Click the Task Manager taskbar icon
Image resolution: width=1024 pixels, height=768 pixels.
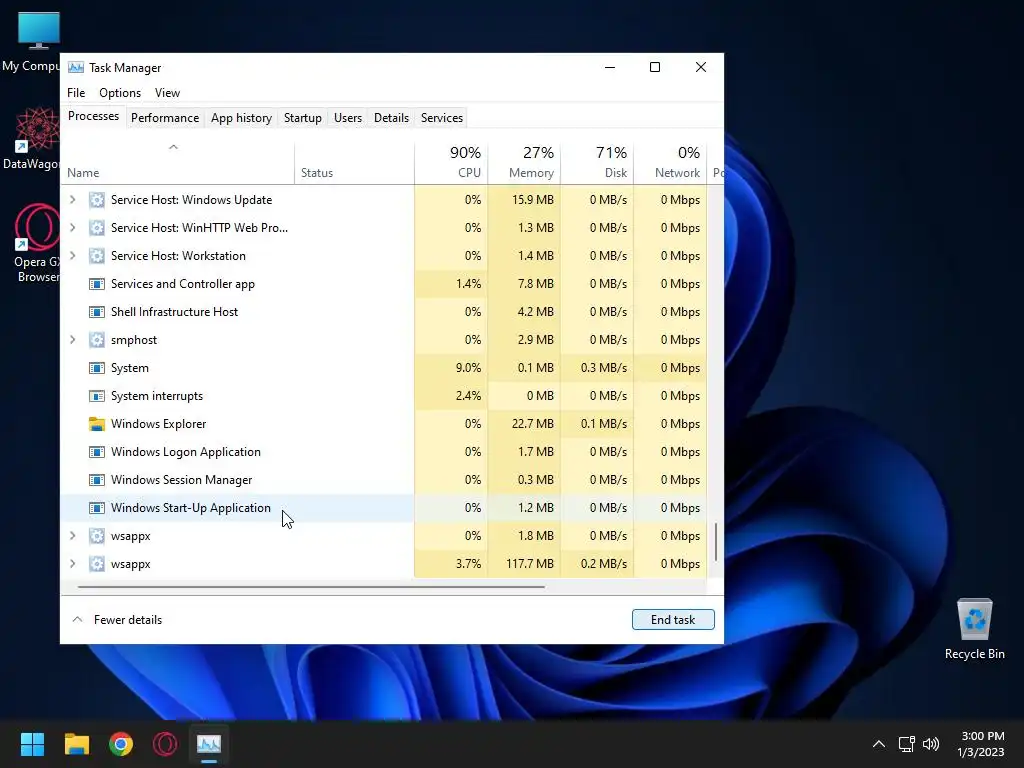point(209,744)
